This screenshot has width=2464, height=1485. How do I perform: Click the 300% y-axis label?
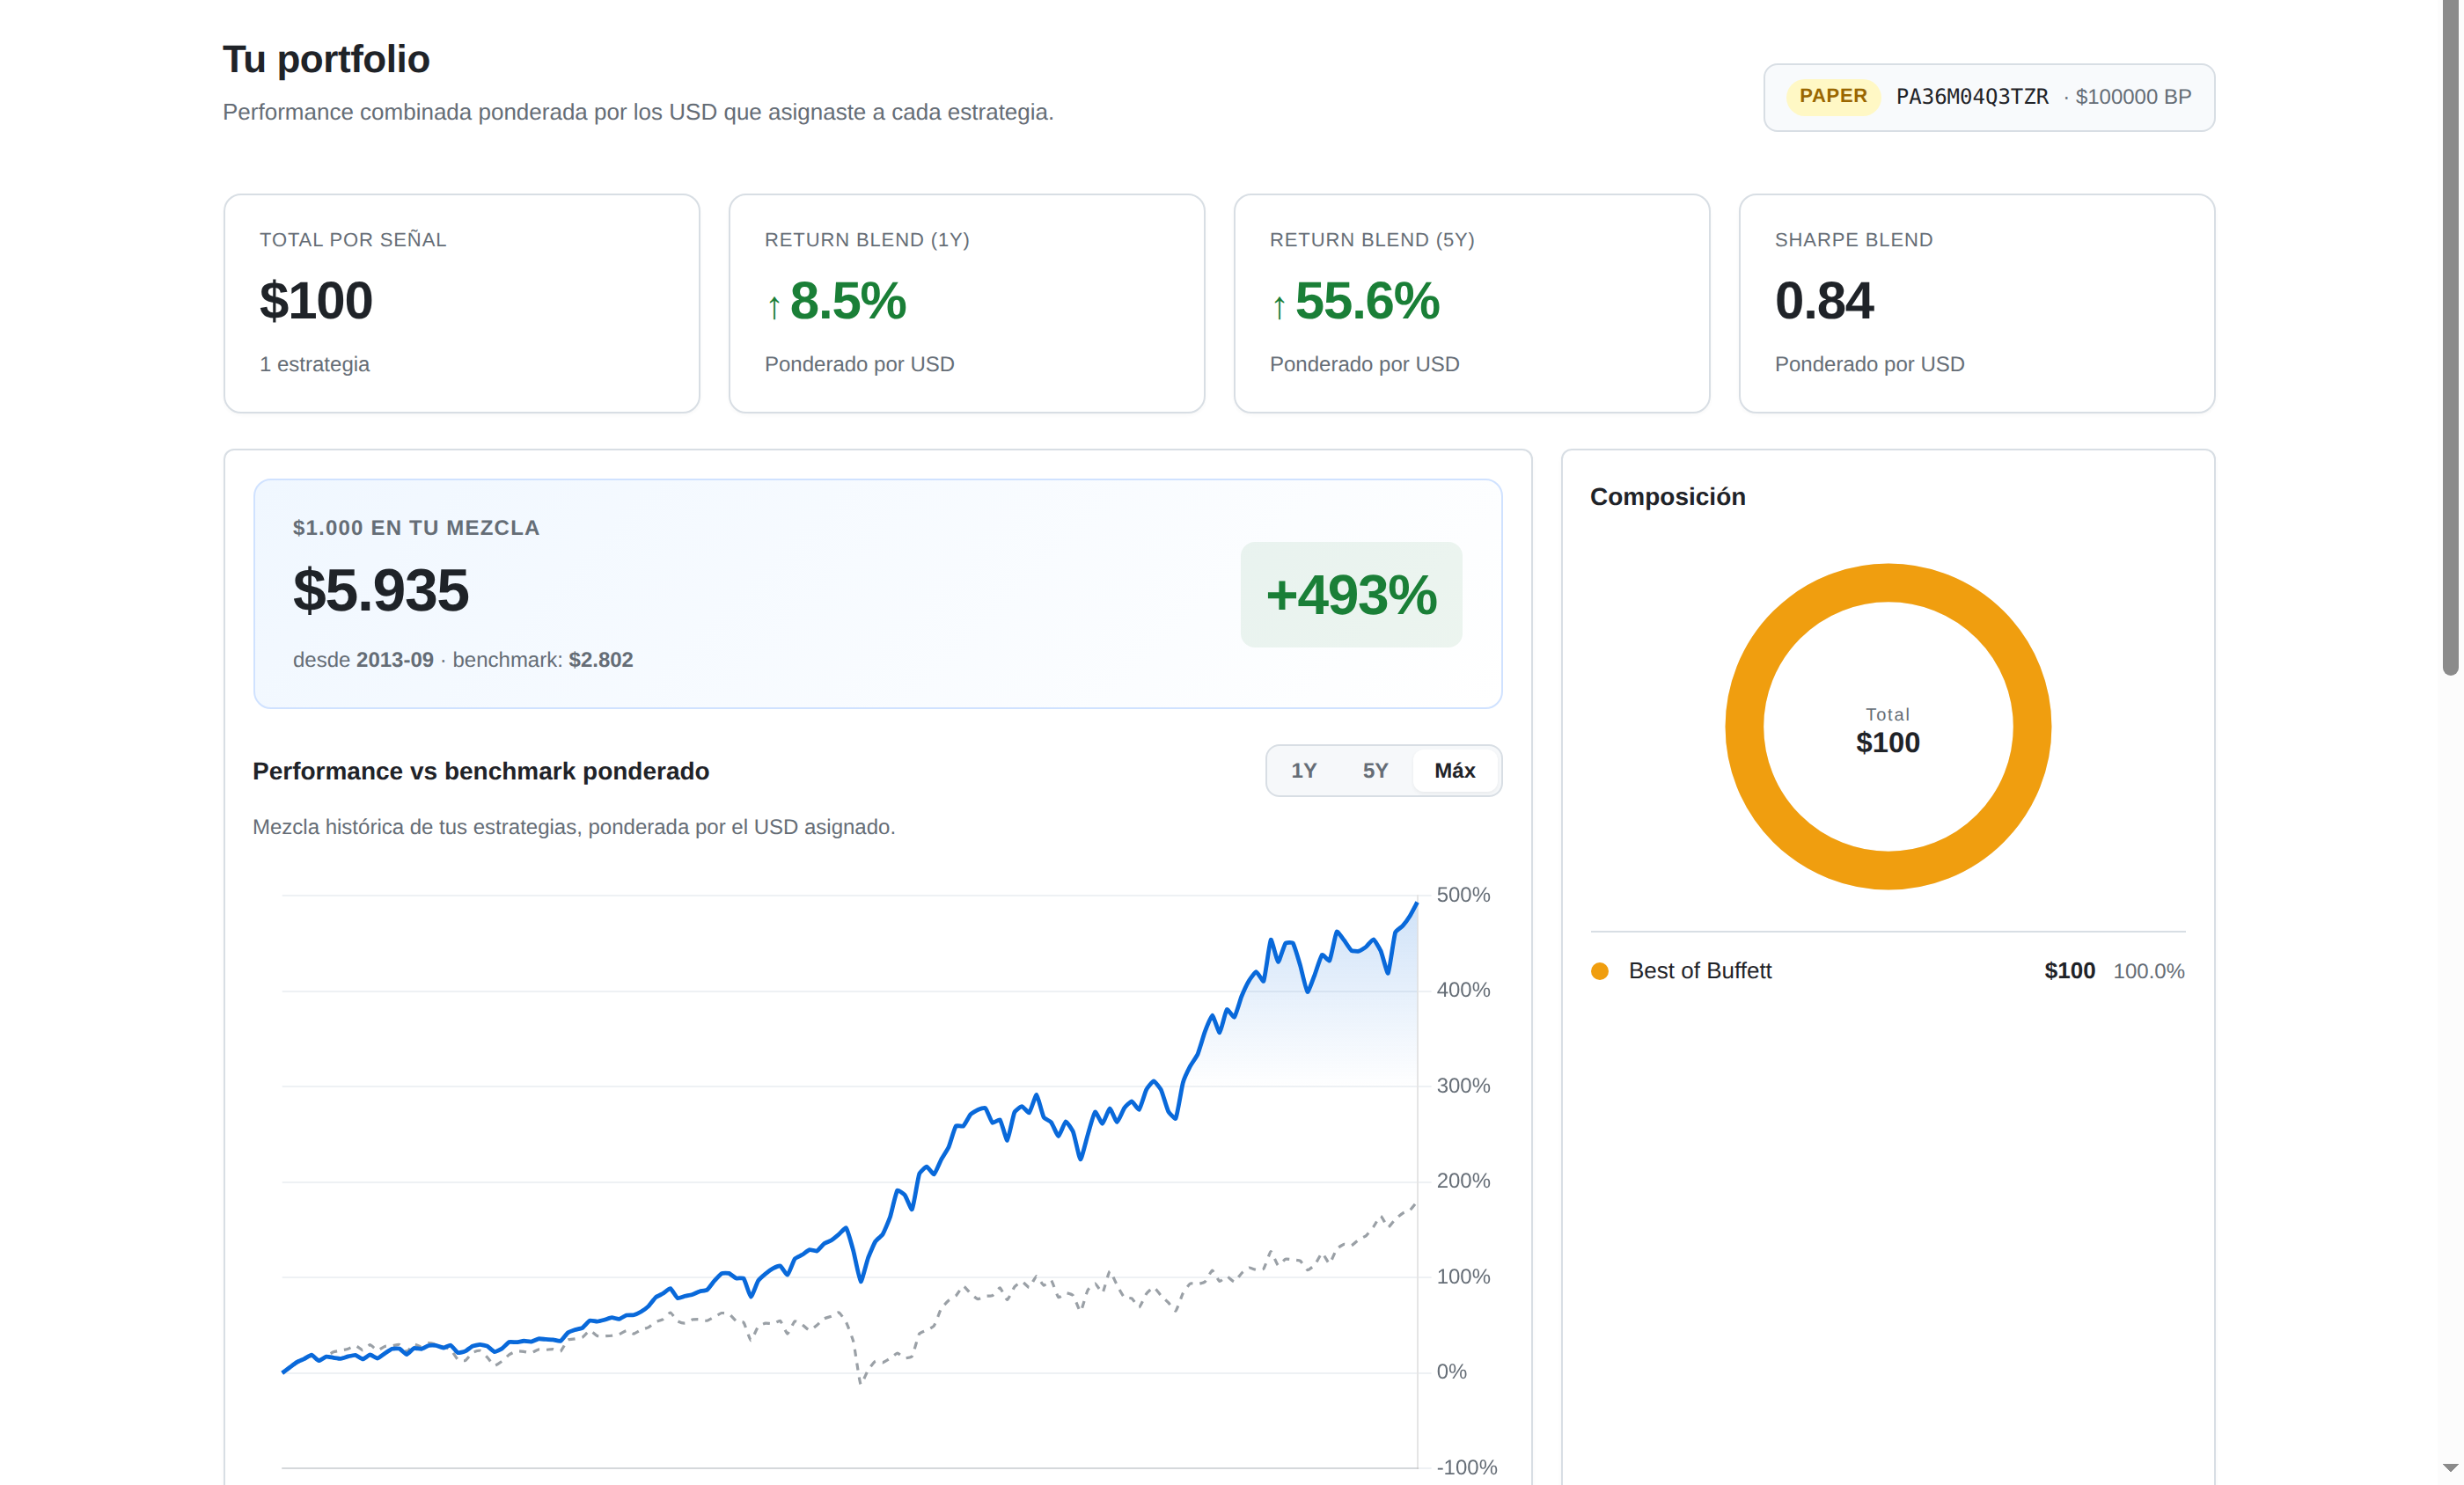click(1462, 1086)
